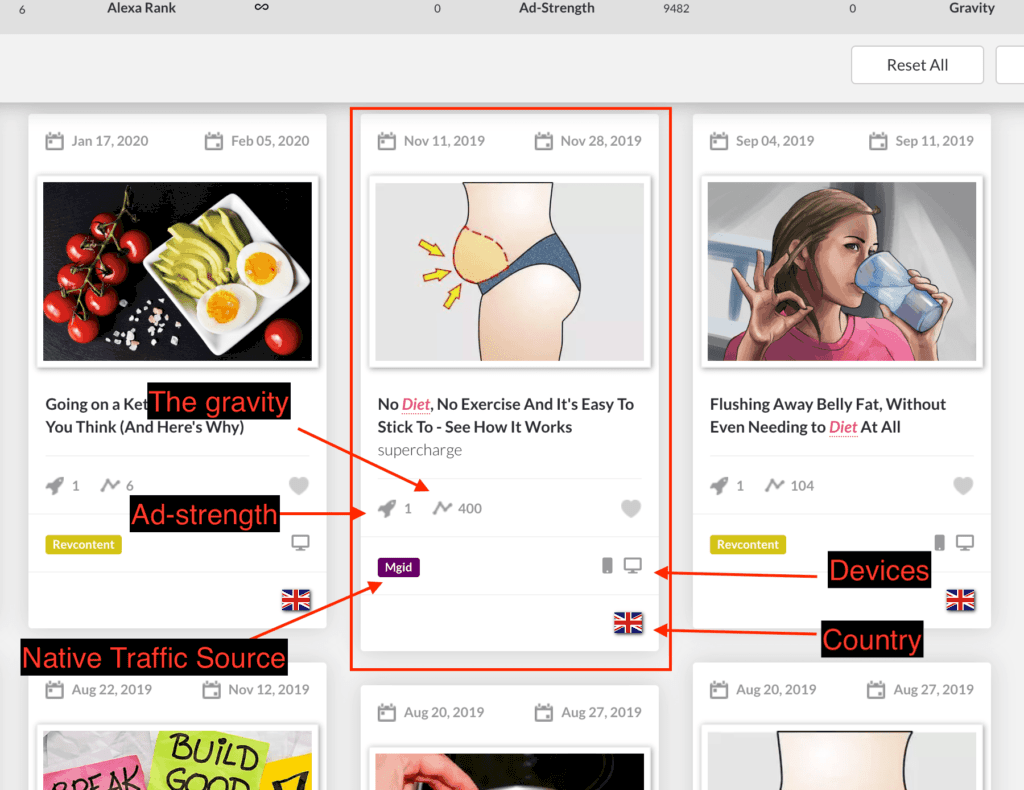Click the Gravity filter label

coord(972,8)
